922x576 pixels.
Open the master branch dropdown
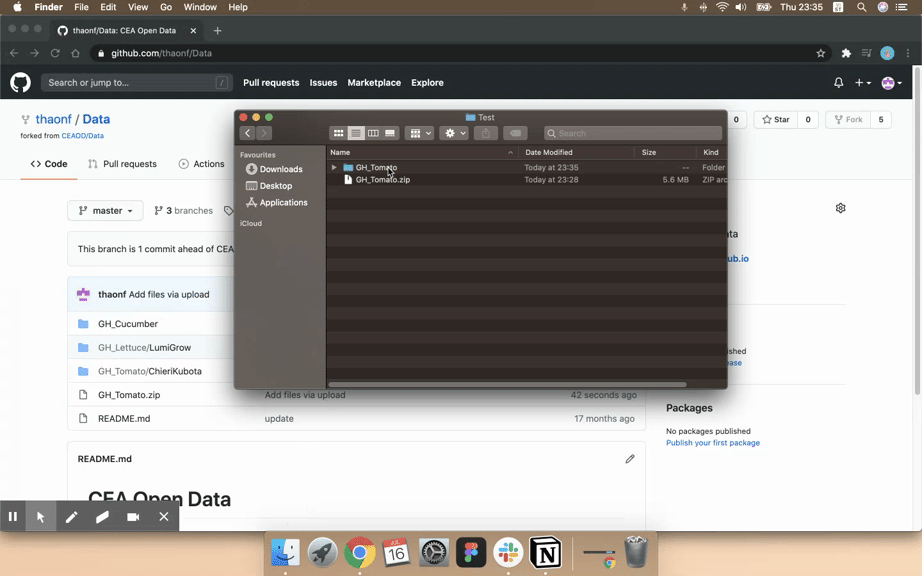(x=105, y=210)
